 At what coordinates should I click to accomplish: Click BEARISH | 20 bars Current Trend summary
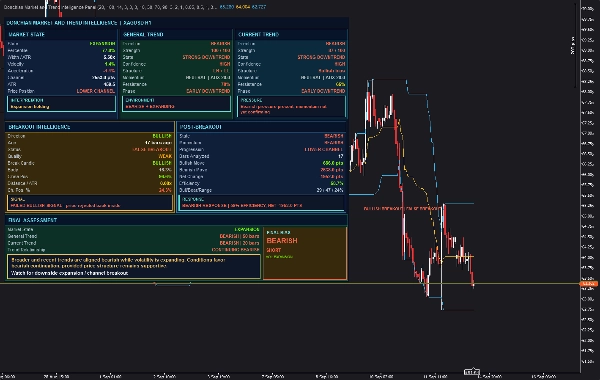[239, 243]
